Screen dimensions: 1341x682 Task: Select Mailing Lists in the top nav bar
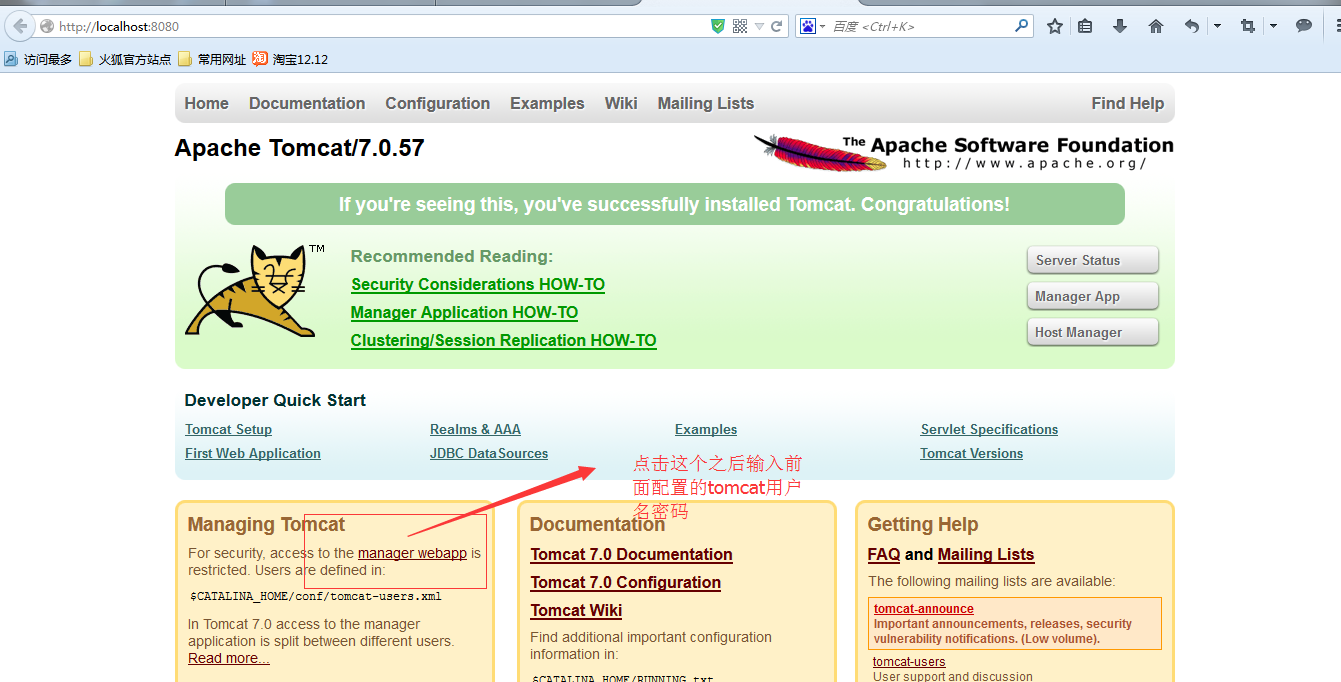pos(705,103)
